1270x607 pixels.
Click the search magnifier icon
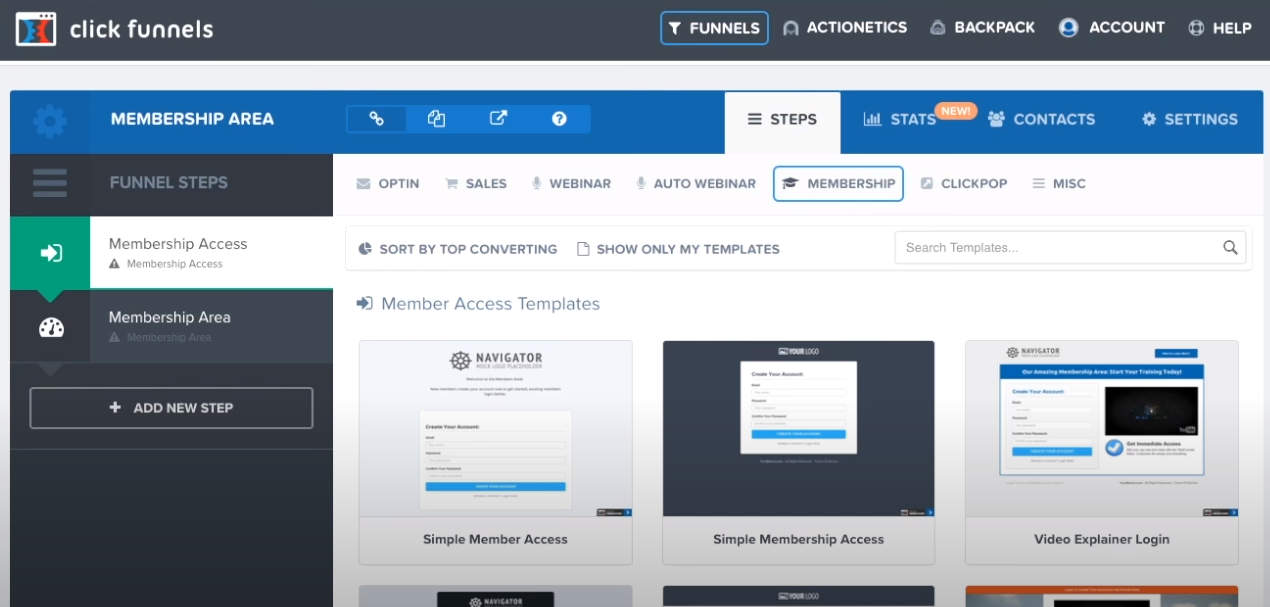[1230, 248]
